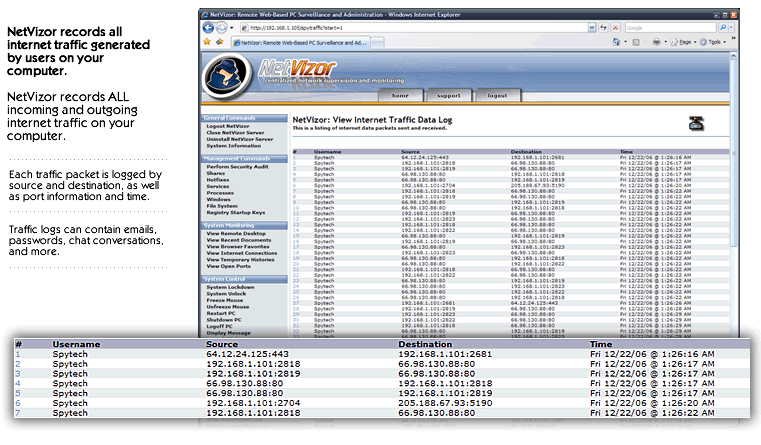This screenshot has height=445, width=761.
Task: Select System Lockdown in sidebar
Action: pos(229,287)
